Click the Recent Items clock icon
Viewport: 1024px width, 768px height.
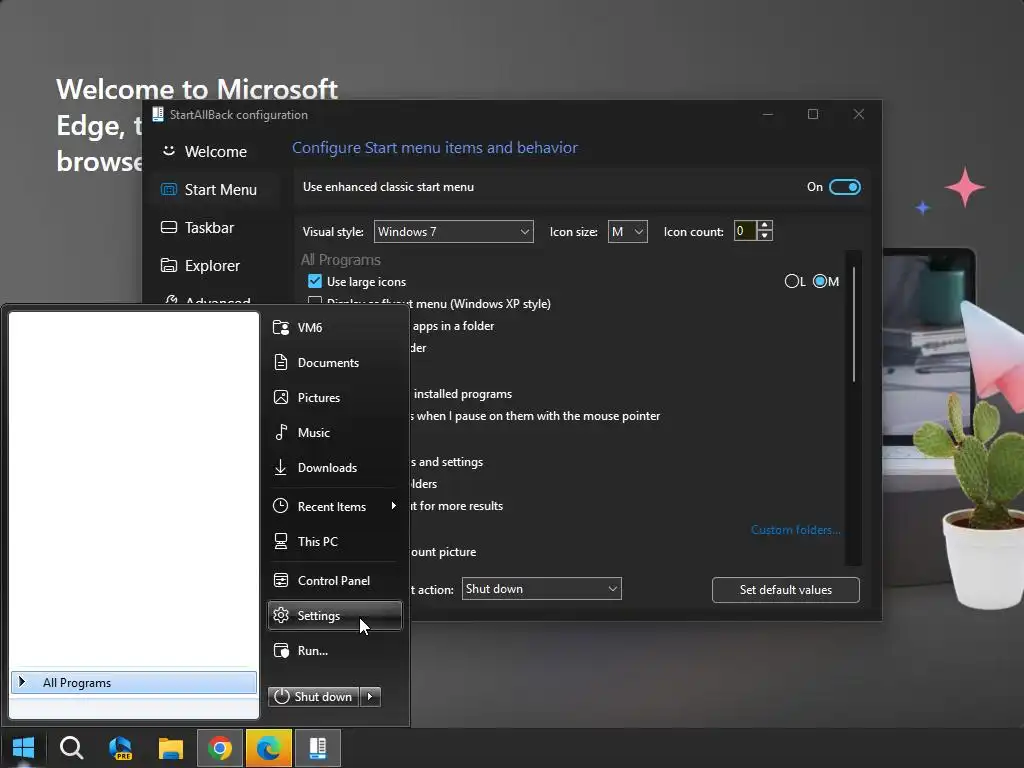(x=281, y=506)
